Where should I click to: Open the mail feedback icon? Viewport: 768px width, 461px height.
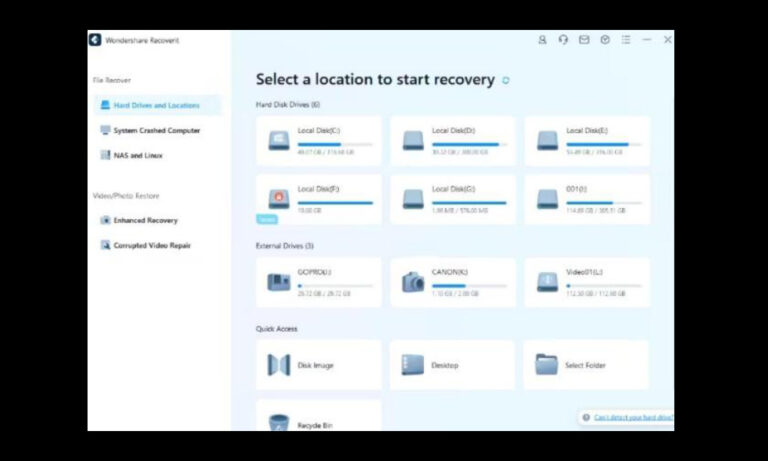click(584, 40)
